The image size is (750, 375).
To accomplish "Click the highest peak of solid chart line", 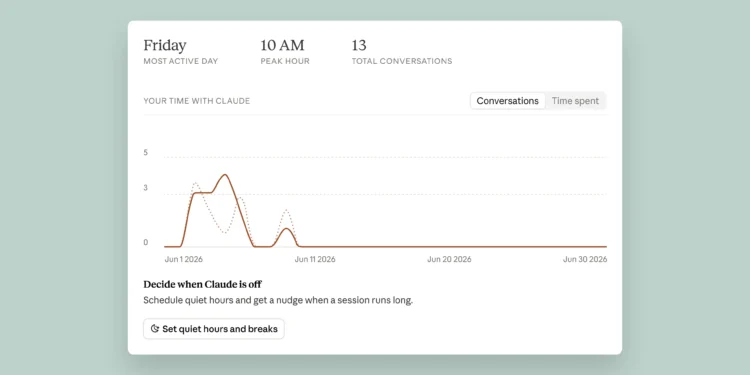I will click(x=225, y=175).
